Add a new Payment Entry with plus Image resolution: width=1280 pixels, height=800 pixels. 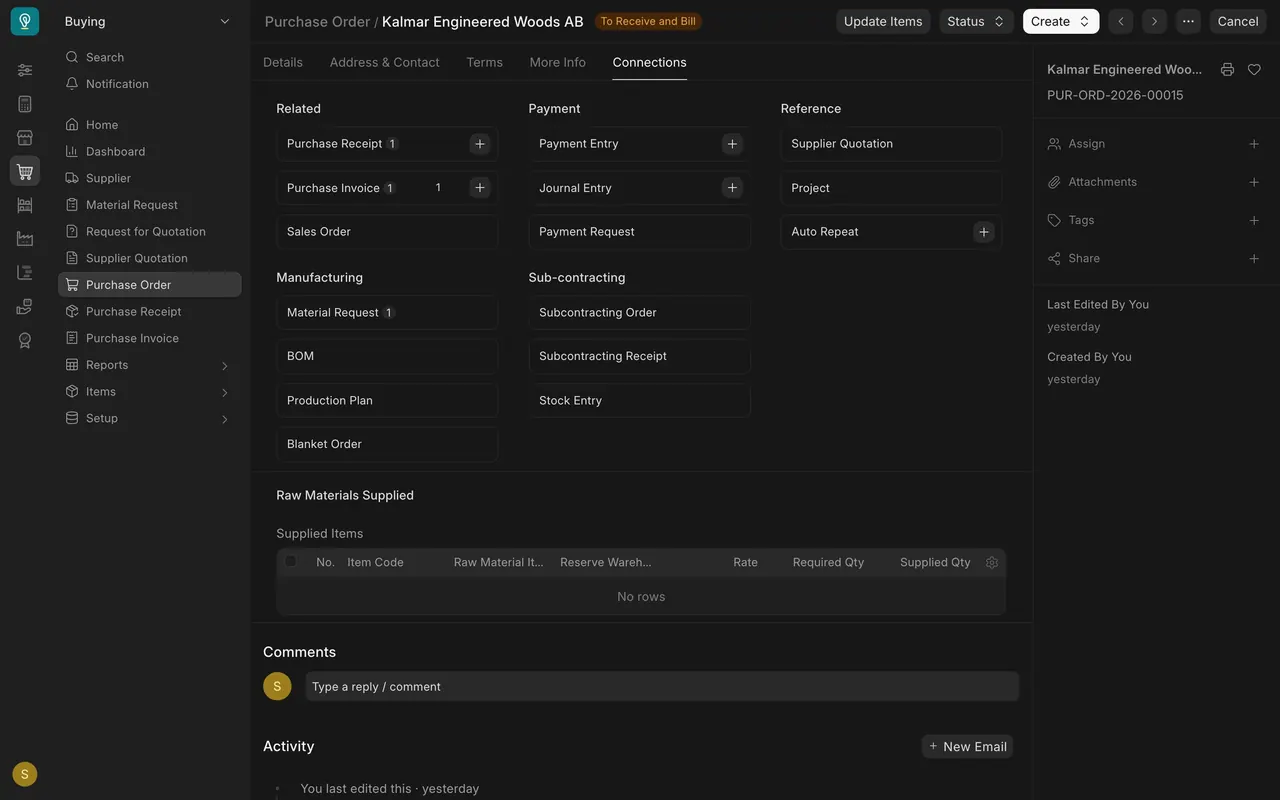click(x=732, y=144)
